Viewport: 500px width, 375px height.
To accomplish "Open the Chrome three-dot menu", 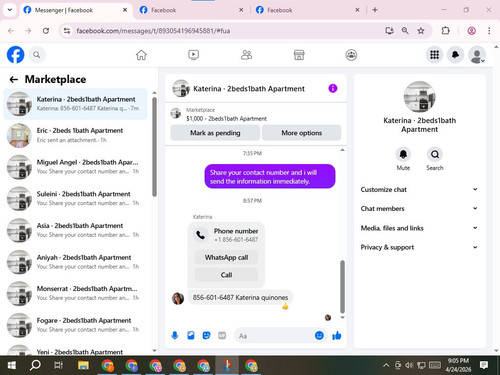I will pos(489,31).
